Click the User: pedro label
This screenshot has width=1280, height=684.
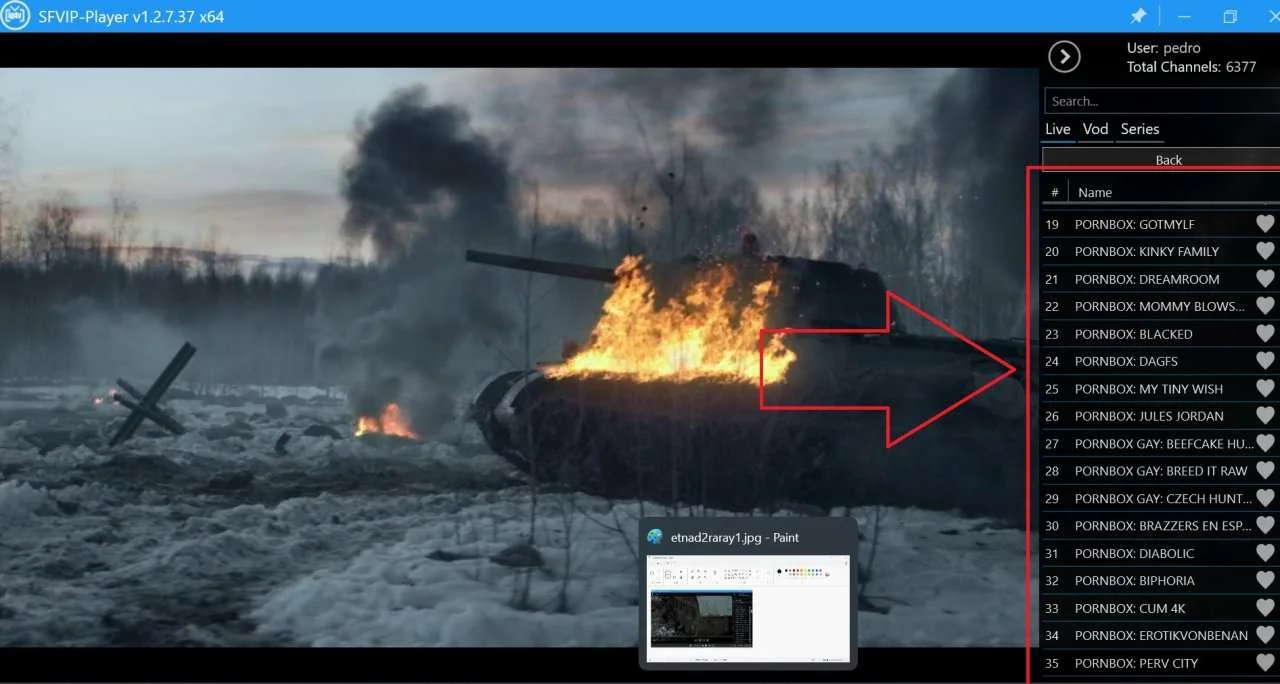[1163, 48]
